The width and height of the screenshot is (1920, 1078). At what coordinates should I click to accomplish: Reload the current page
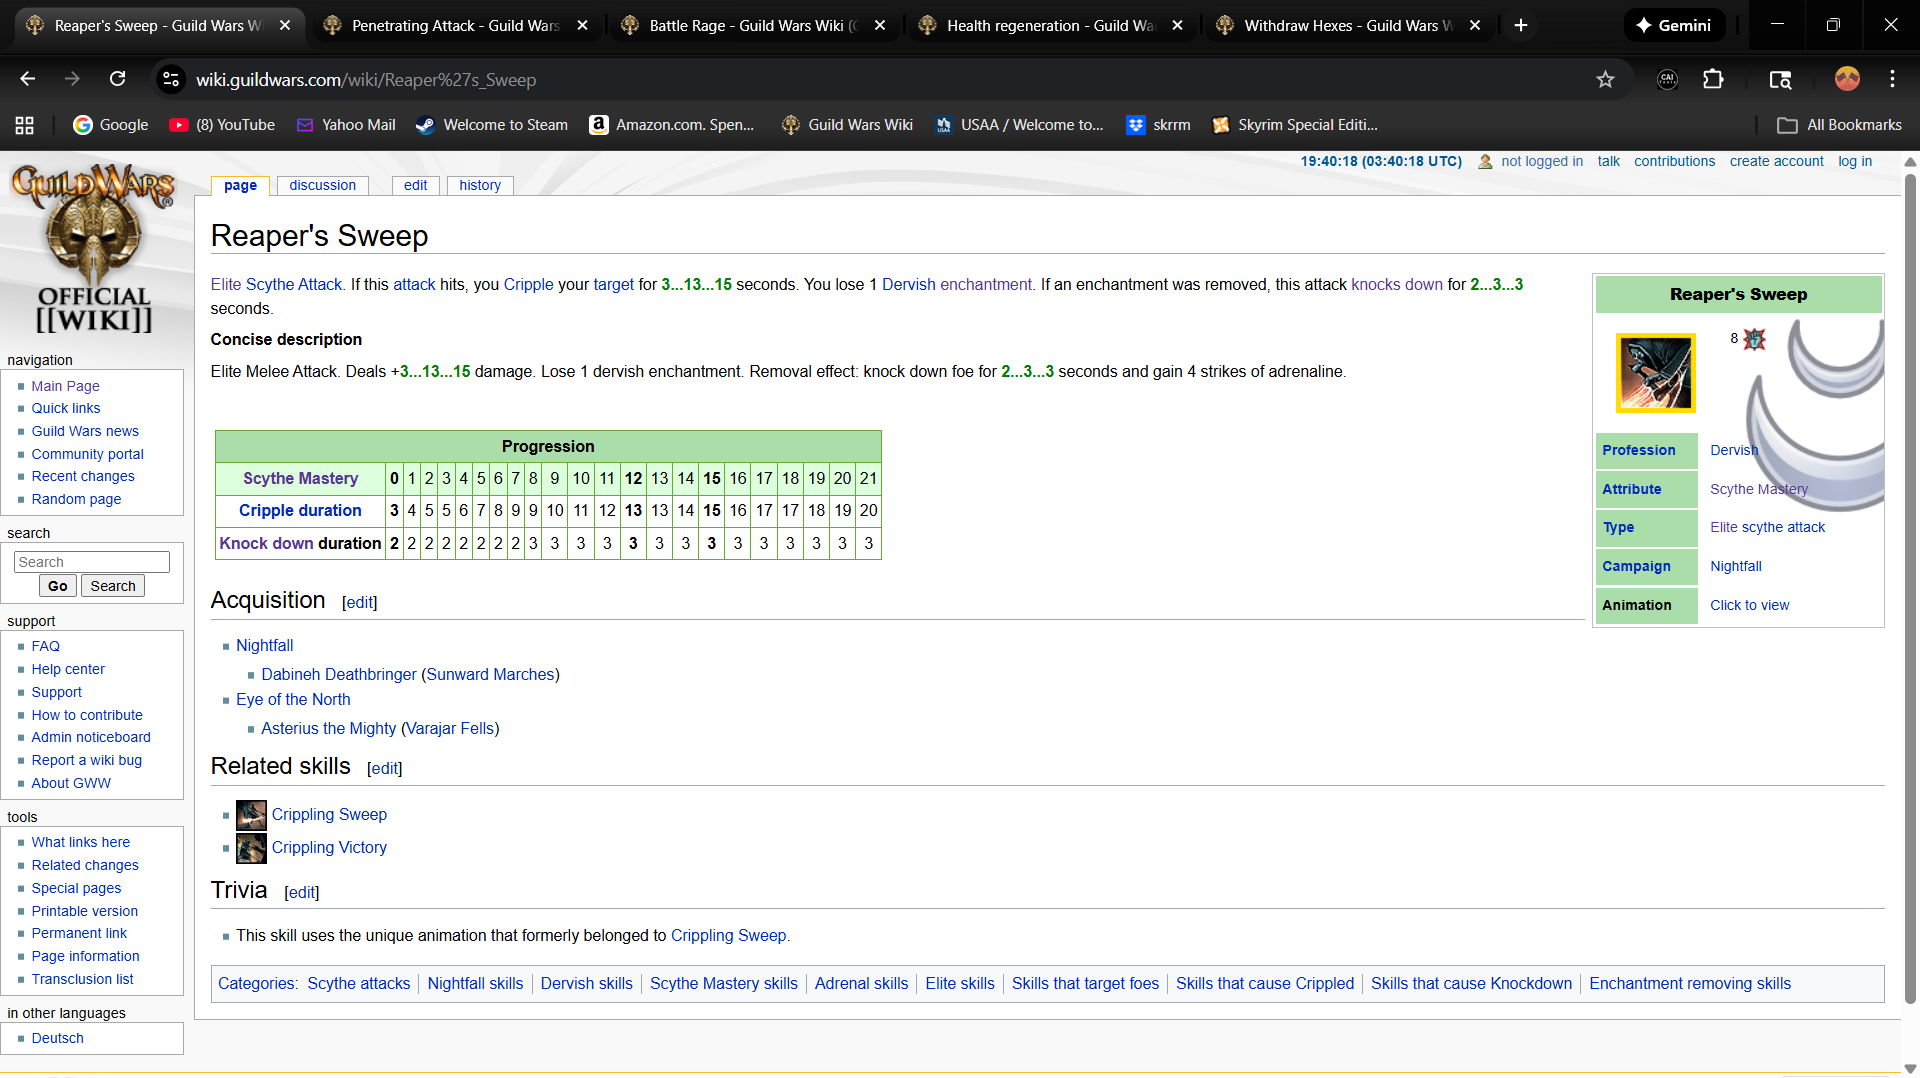coord(117,79)
